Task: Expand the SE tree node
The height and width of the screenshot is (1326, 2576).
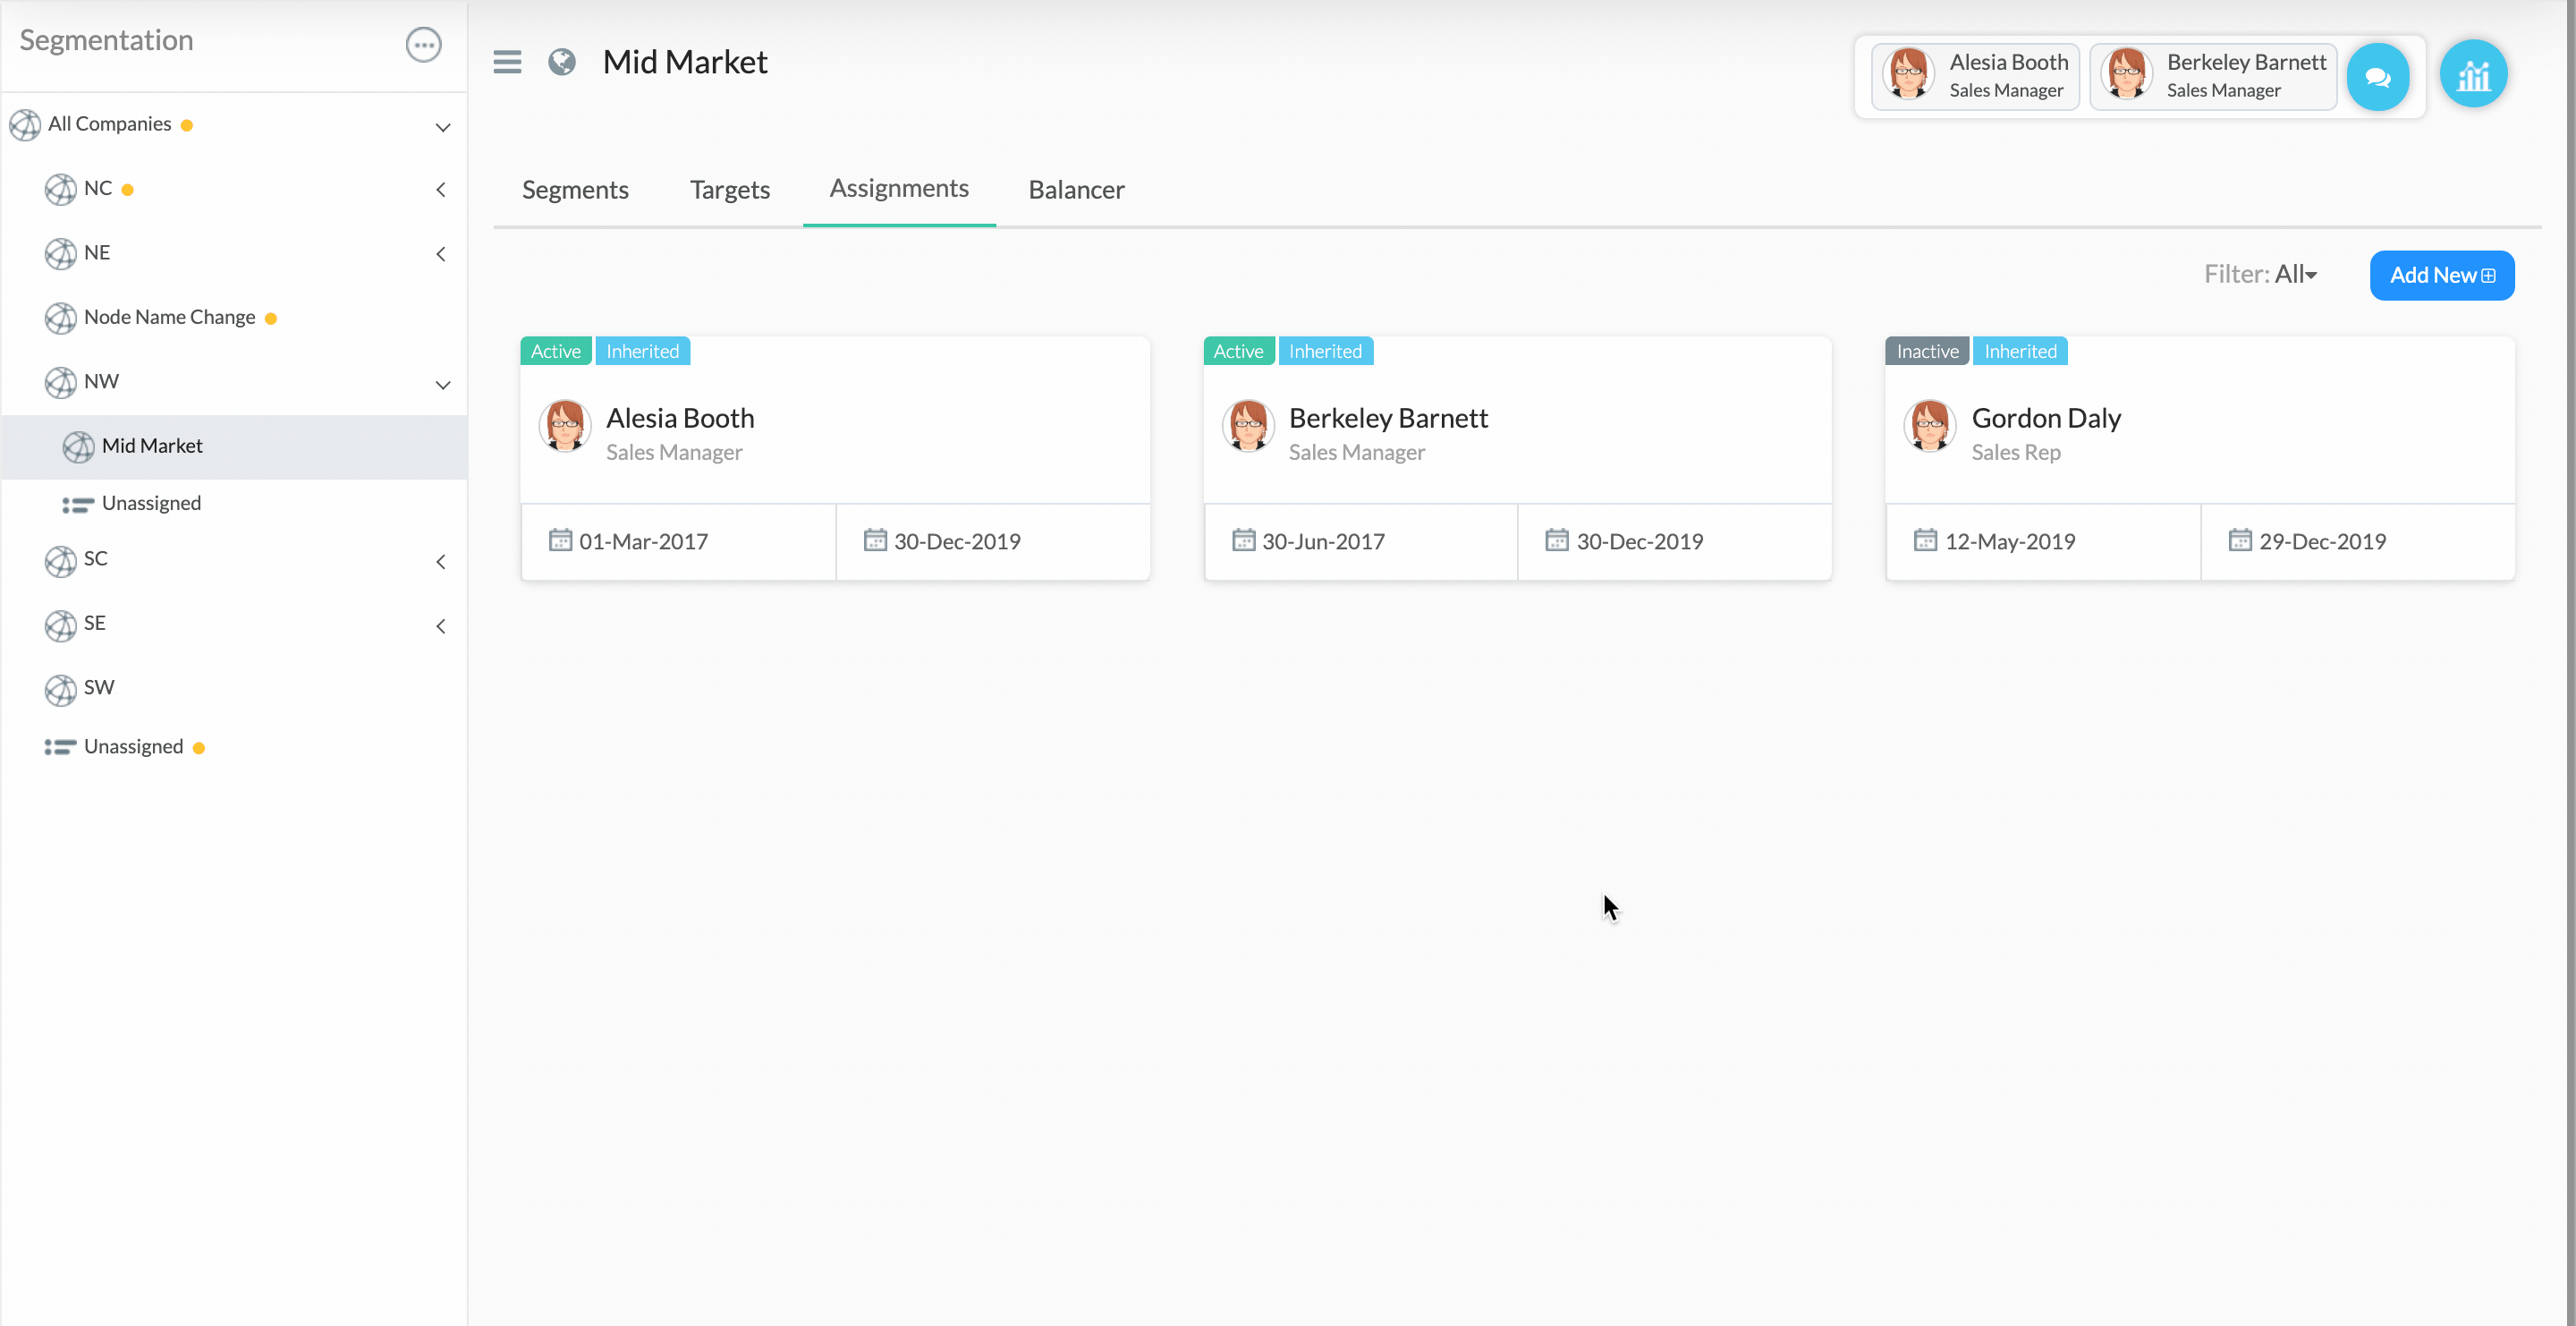Action: coord(441,626)
